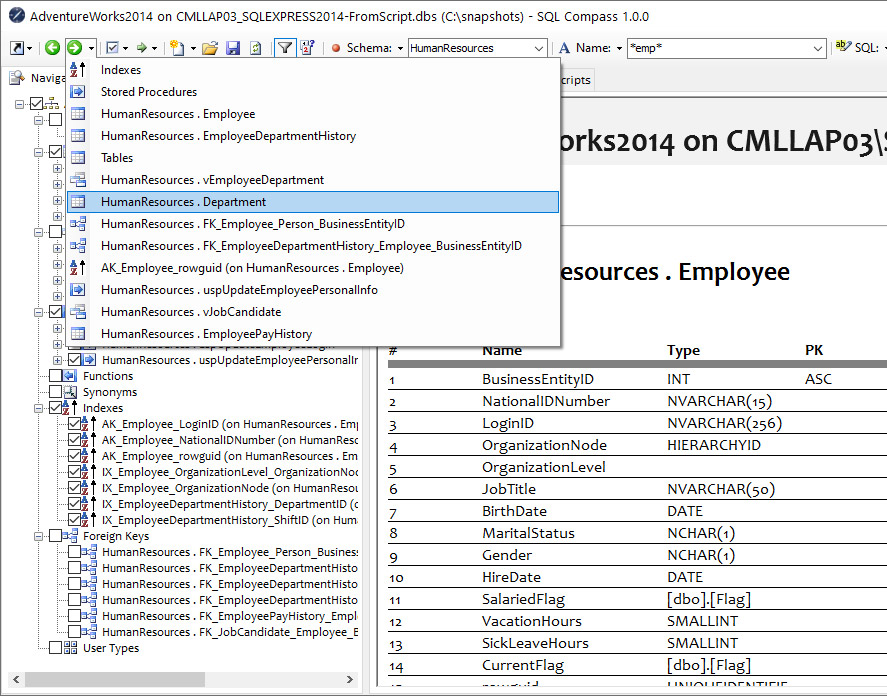Image resolution: width=887 pixels, height=696 pixels.
Task: Click the Synonyms node icon in tree
Action: click(71, 392)
